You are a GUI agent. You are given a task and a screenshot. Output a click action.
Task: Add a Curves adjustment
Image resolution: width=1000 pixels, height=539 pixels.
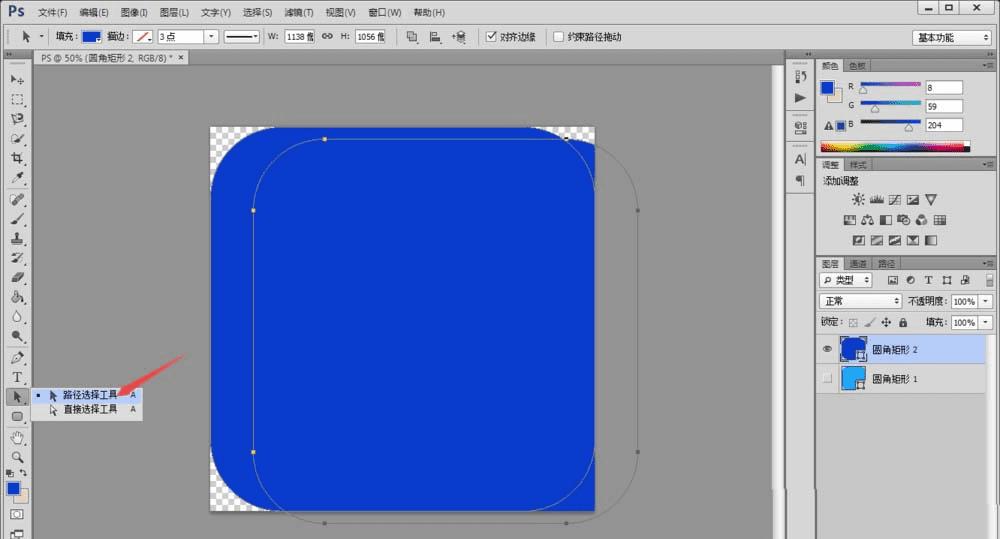pos(895,200)
